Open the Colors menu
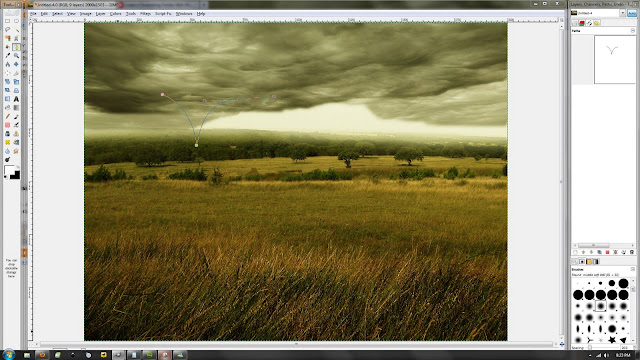The image size is (640, 360). click(x=115, y=13)
